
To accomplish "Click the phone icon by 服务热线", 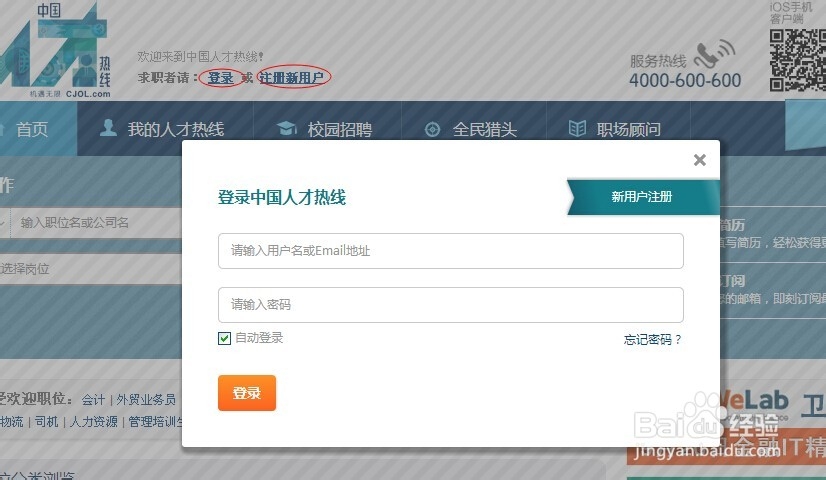I will 714,53.
